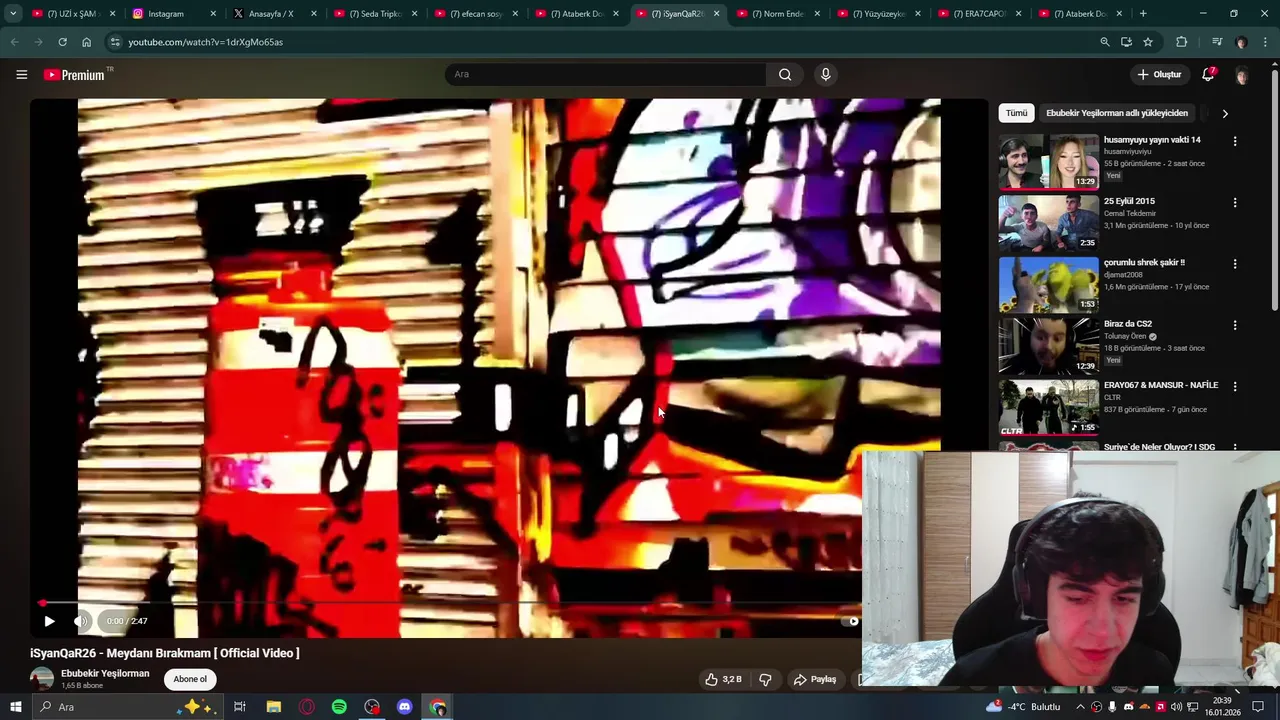This screenshot has height=720, width=1280.
Task: Go to YouTube Premium home logo
Action: (x=75, y=75)
